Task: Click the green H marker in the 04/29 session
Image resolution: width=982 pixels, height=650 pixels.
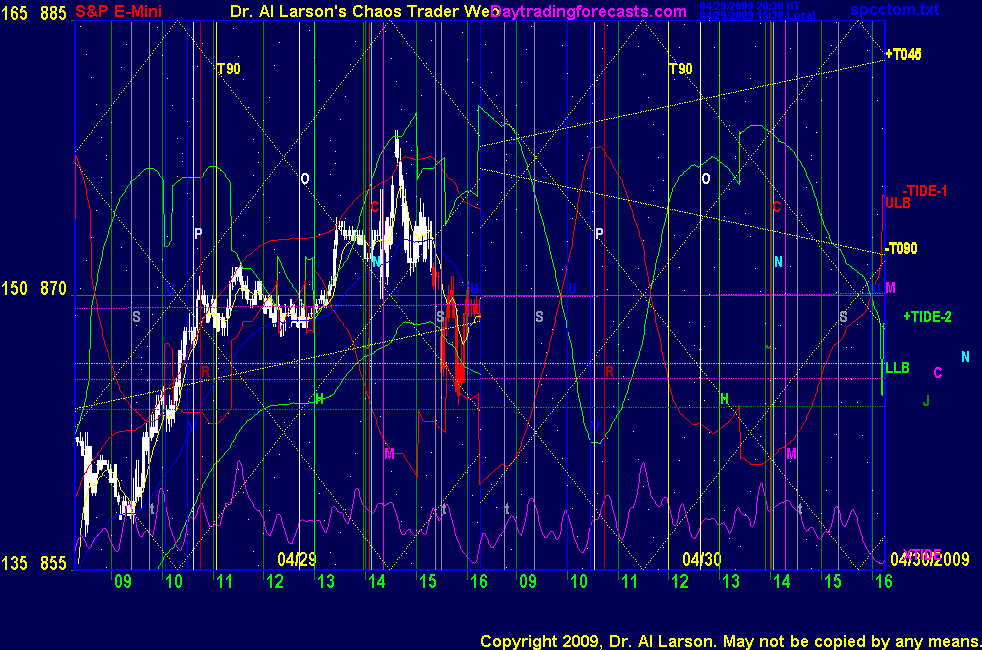Action: click(x=319, y=399)
